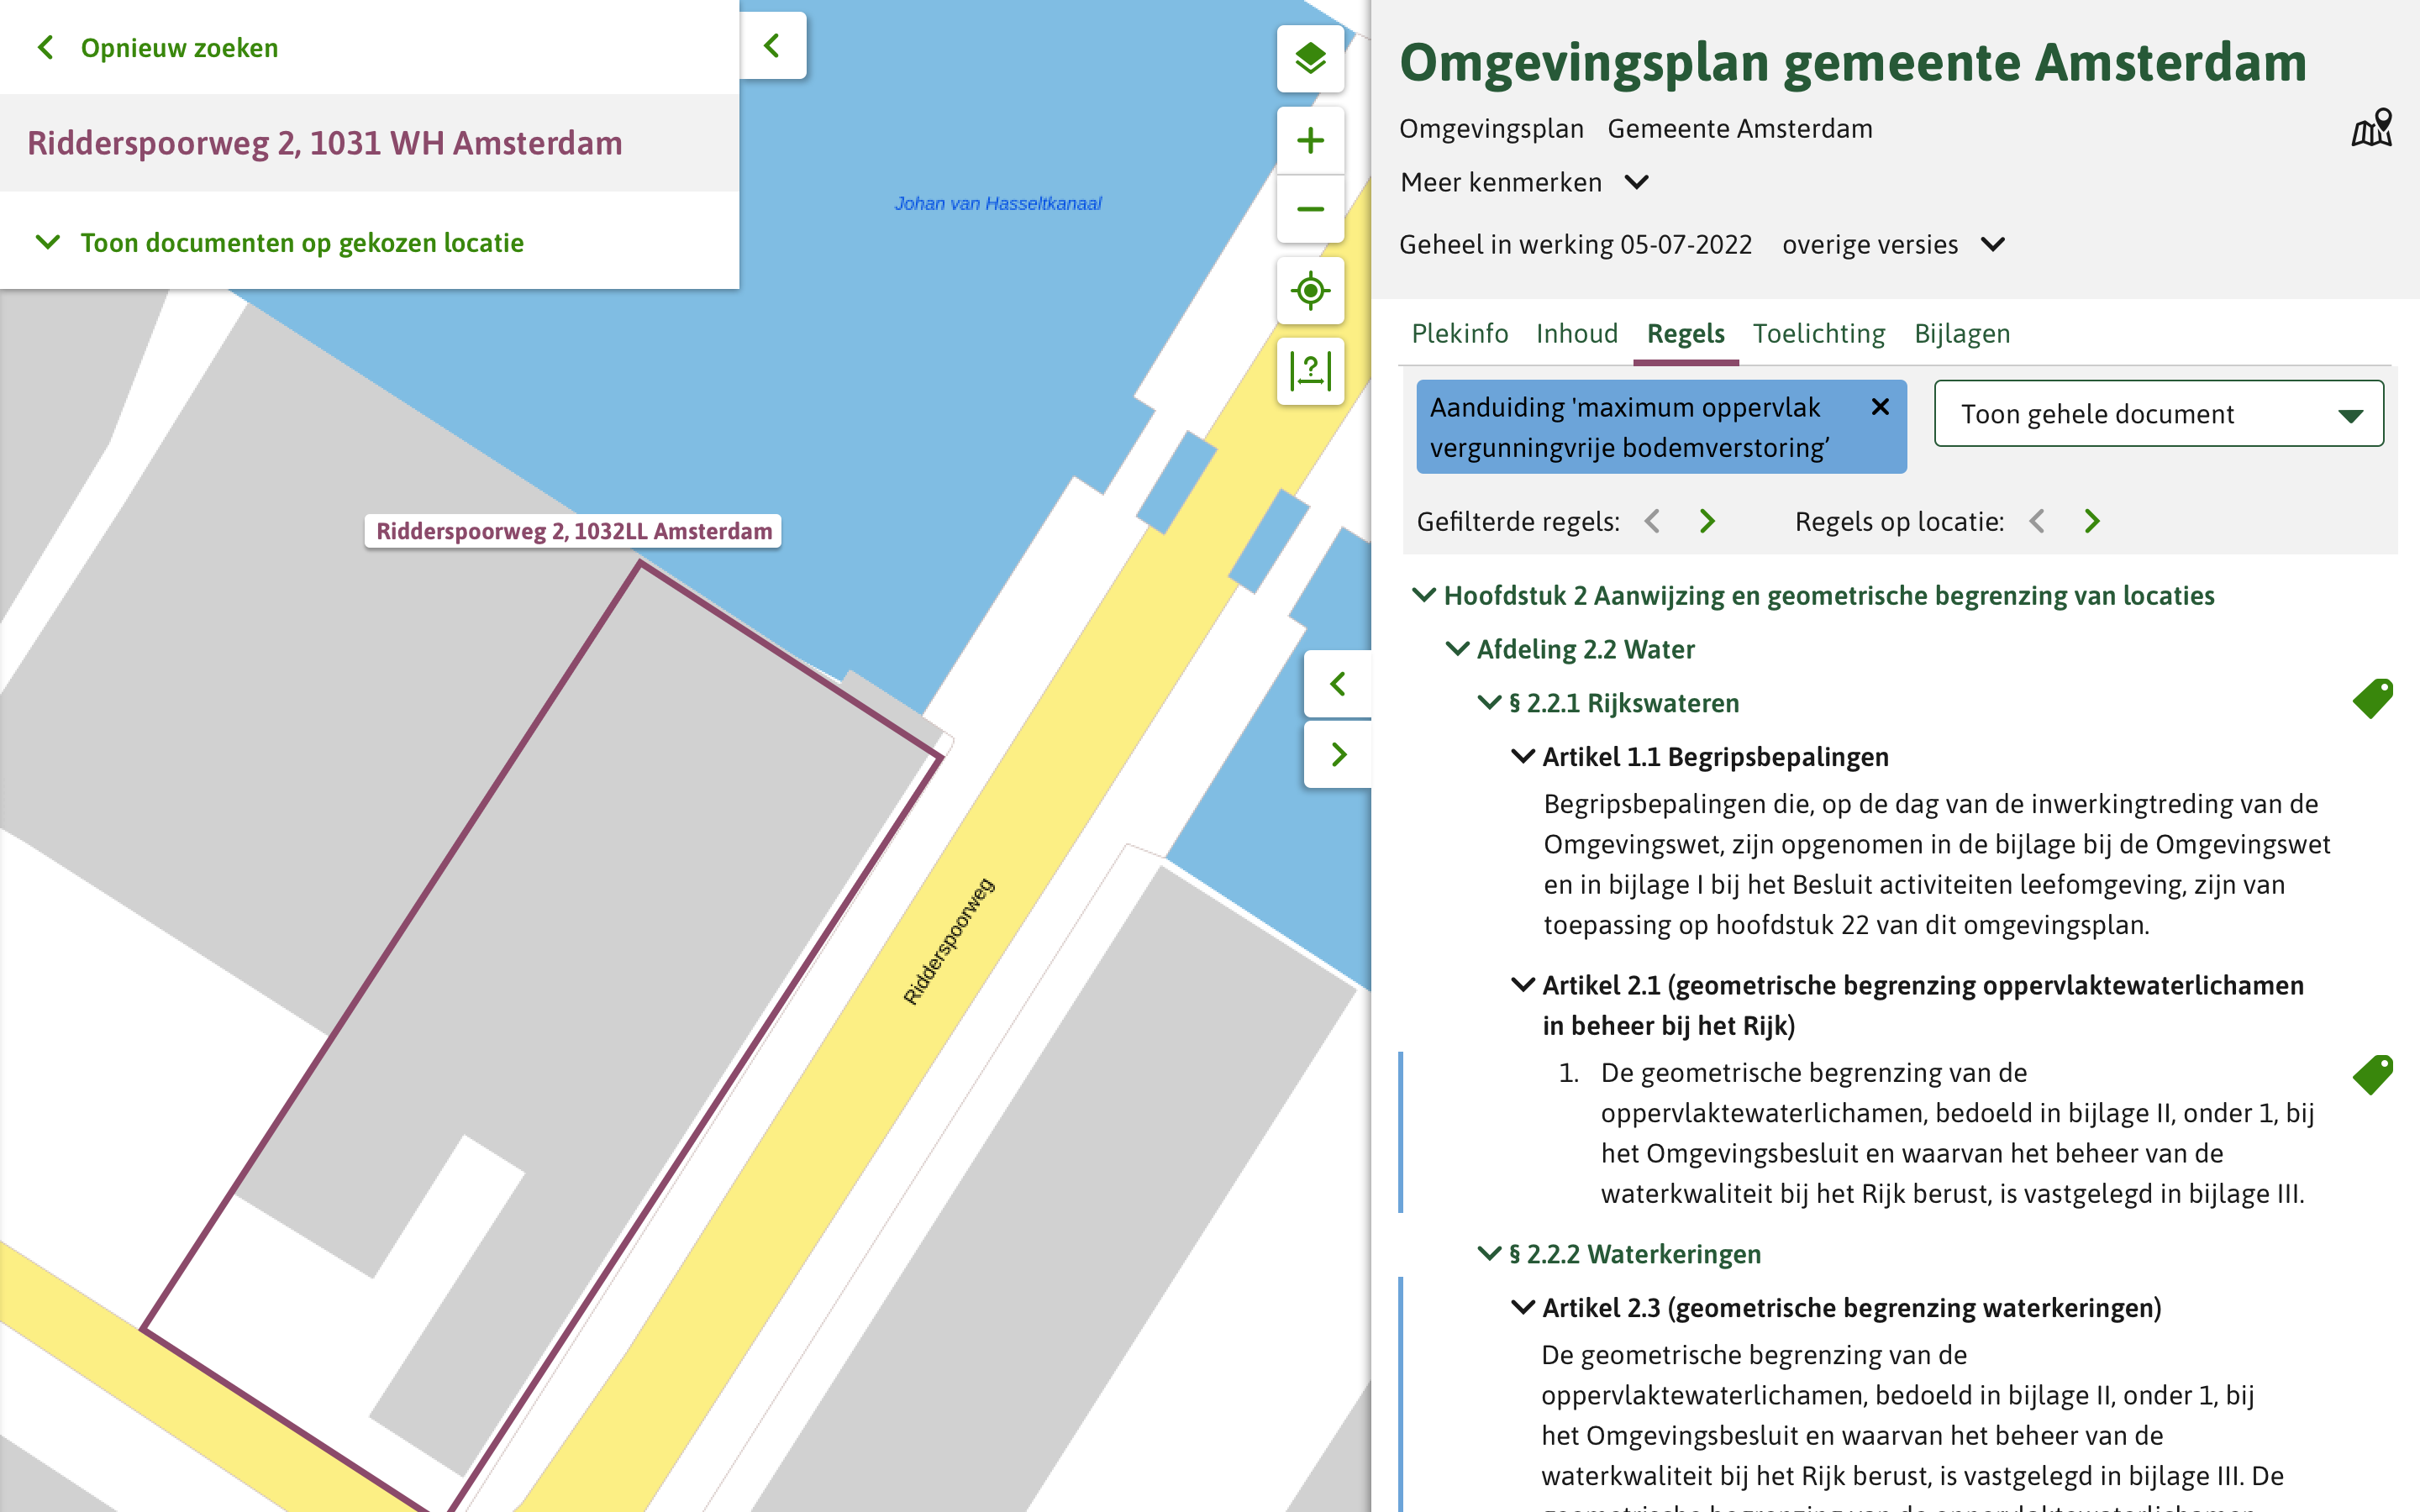This screenshot has height=1512, width=2420.
Task: Click the right arrow on document panel edge
Action: tap(1338, 754)
